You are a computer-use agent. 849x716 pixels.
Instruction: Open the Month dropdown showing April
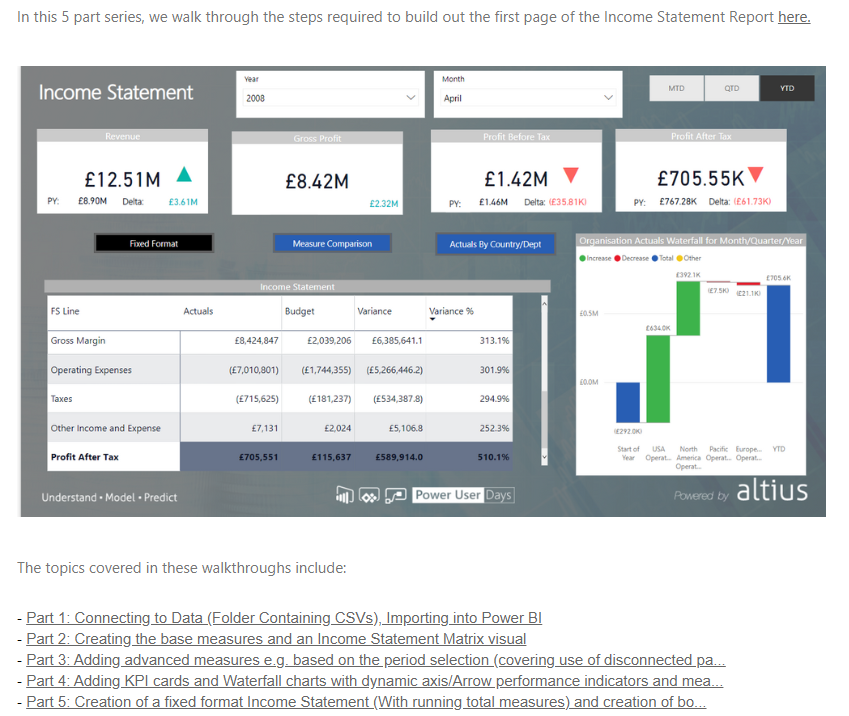[528, 98]
